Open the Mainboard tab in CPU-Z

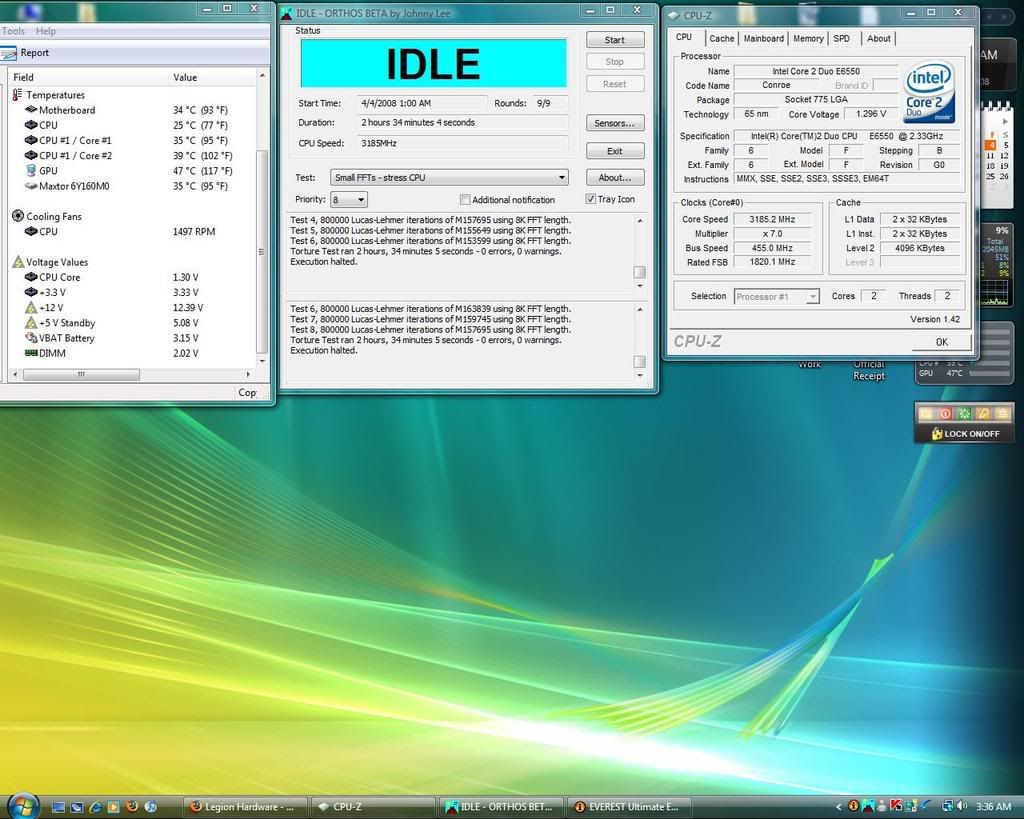pos(763,39)
